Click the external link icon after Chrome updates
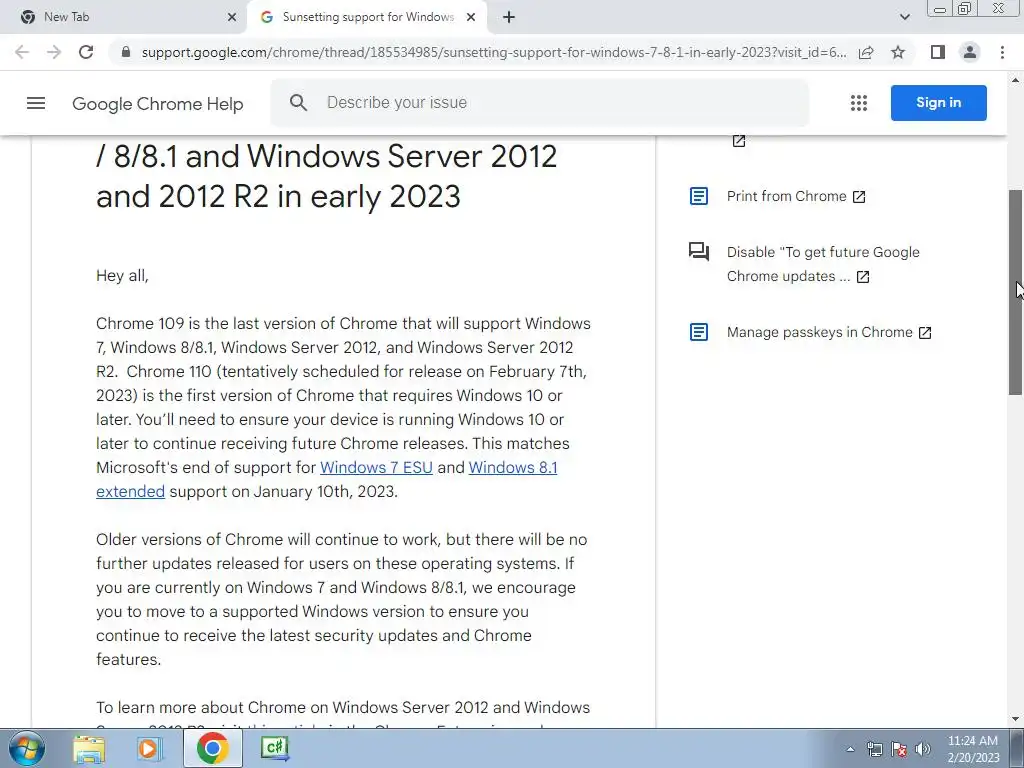Image resolution: width=1024 pixels, height=768 pixels. (x=863, y=277)
